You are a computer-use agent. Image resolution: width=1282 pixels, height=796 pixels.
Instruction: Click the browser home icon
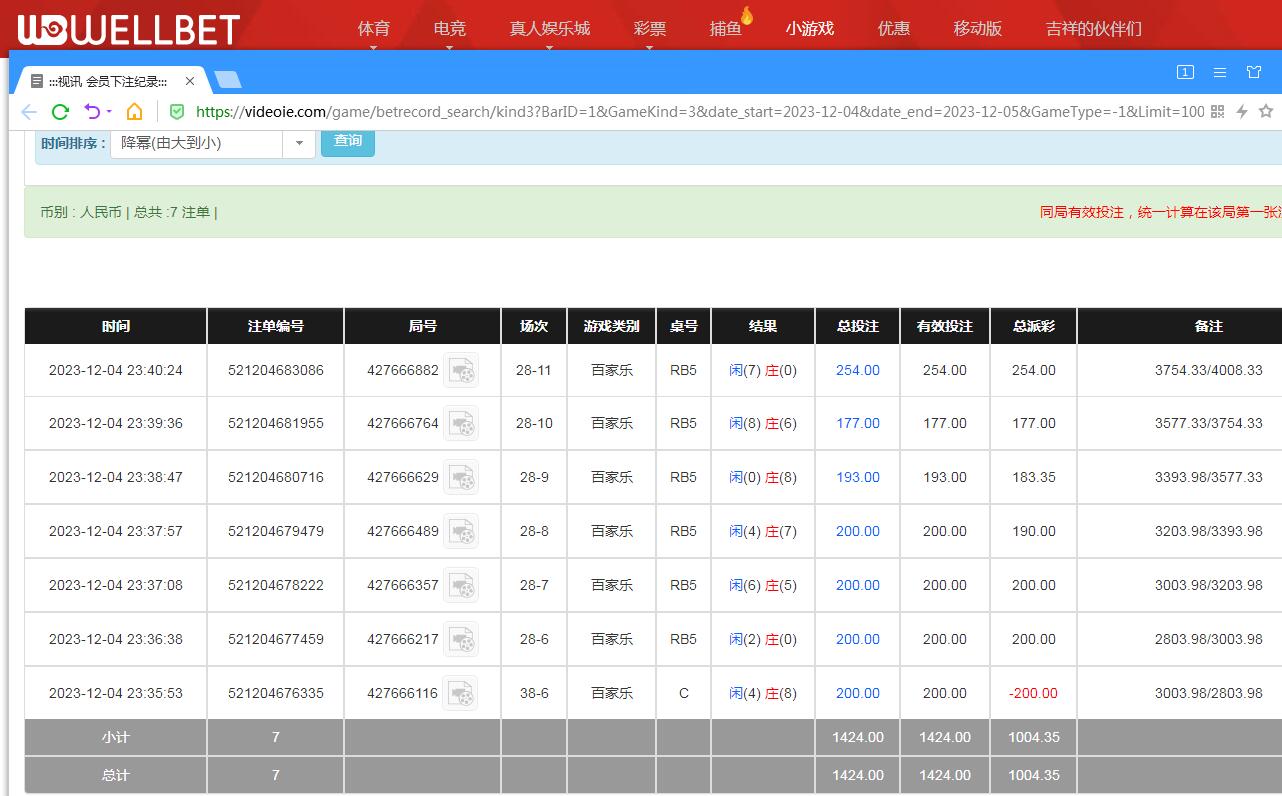click(x=134, y=112)
